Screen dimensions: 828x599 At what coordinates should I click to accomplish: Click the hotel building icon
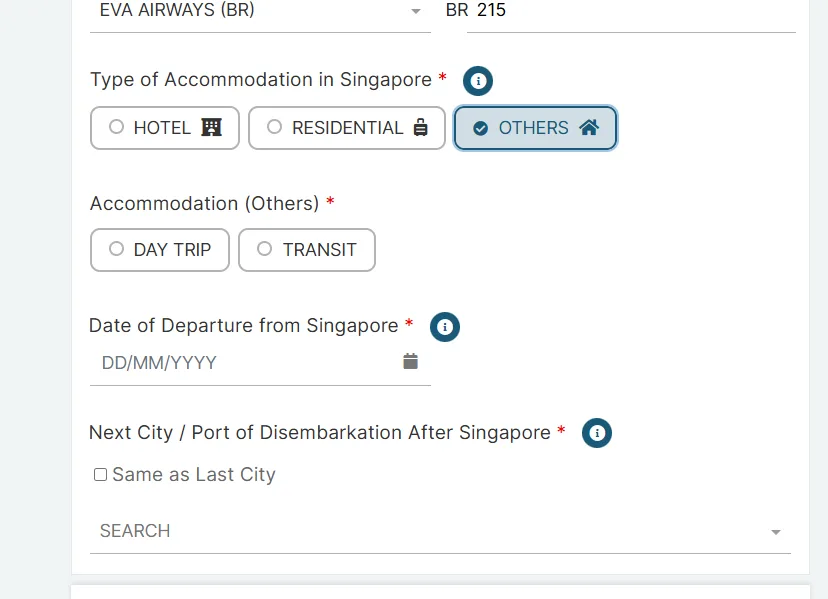click(211, 127)
